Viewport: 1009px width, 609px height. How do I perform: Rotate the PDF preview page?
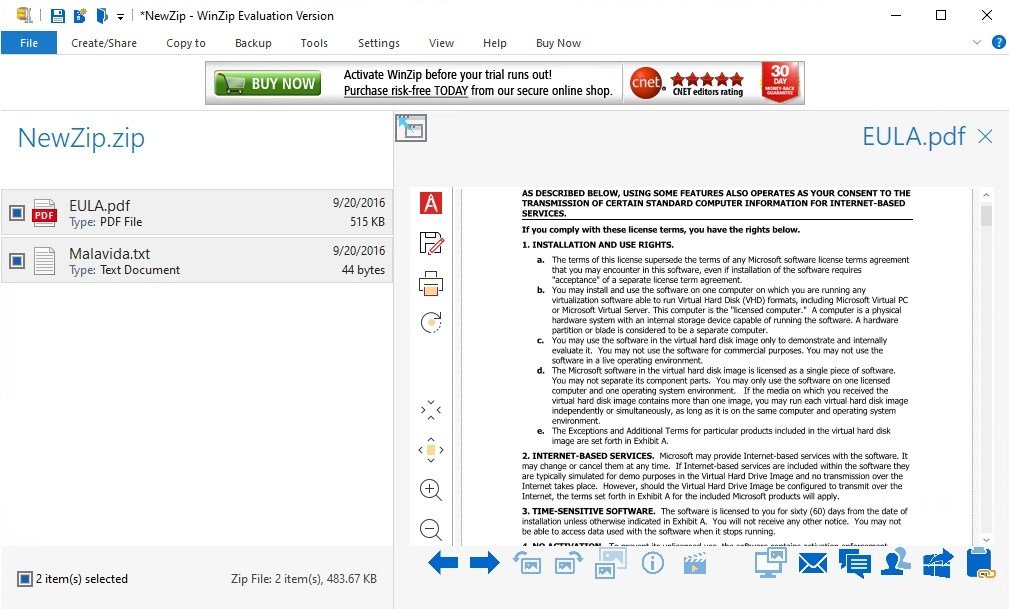(x=431, y=323)
